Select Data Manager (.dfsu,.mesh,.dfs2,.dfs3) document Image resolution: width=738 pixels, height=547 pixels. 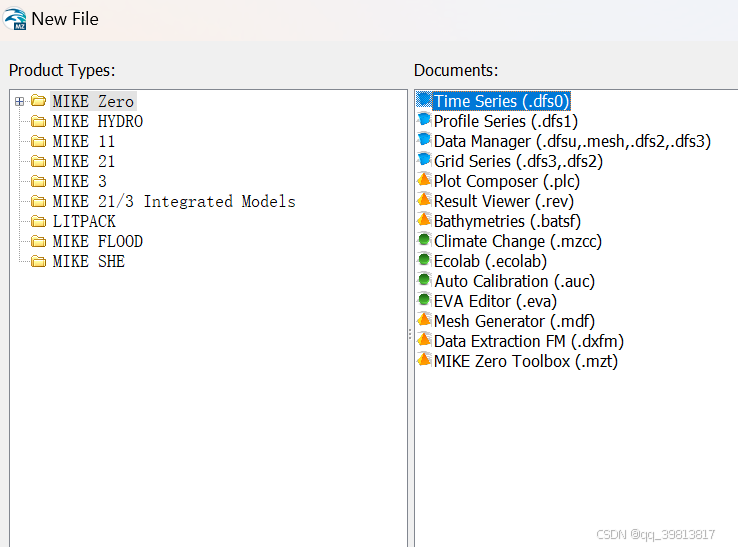[x=572, y=141]
